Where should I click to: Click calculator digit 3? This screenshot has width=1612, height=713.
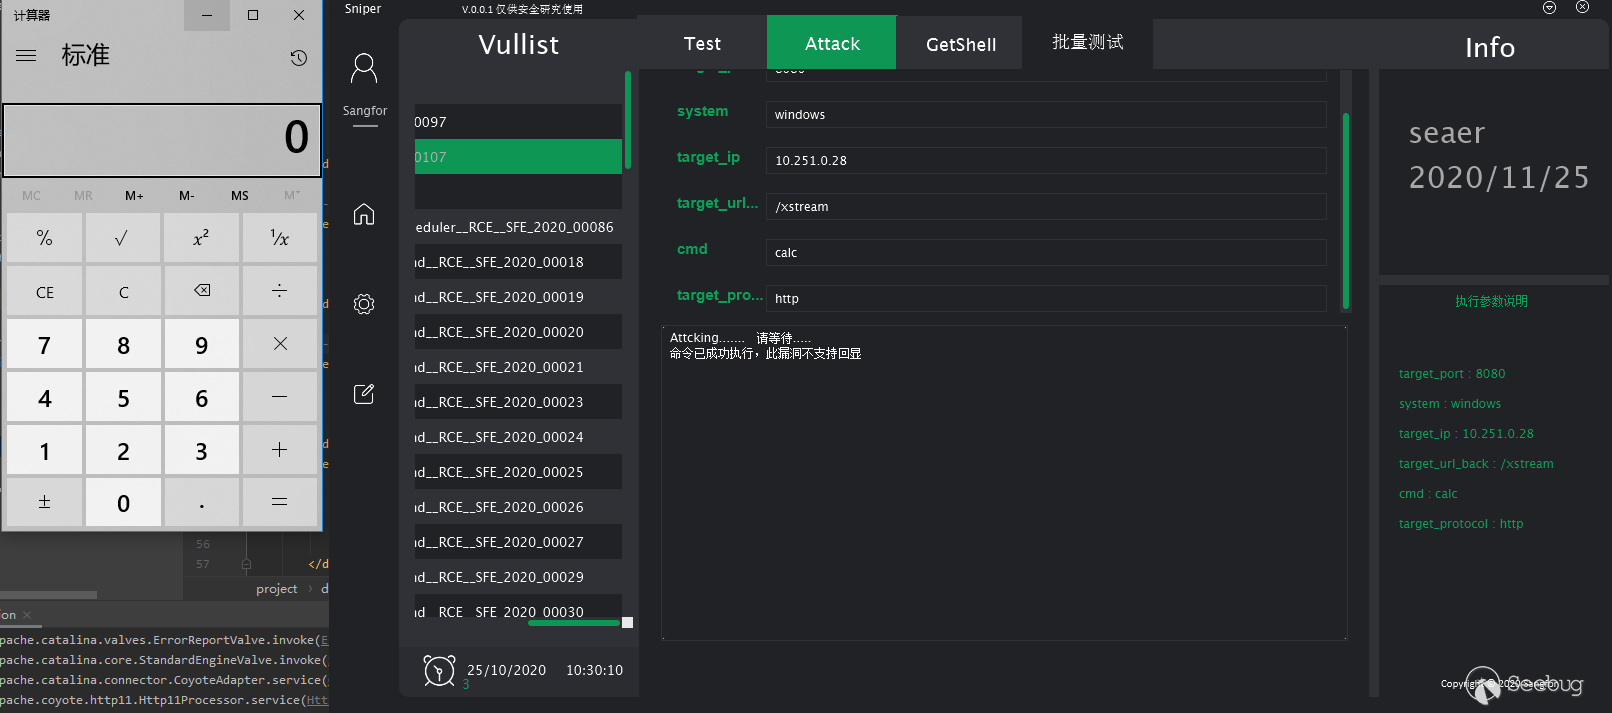(201, 450)
